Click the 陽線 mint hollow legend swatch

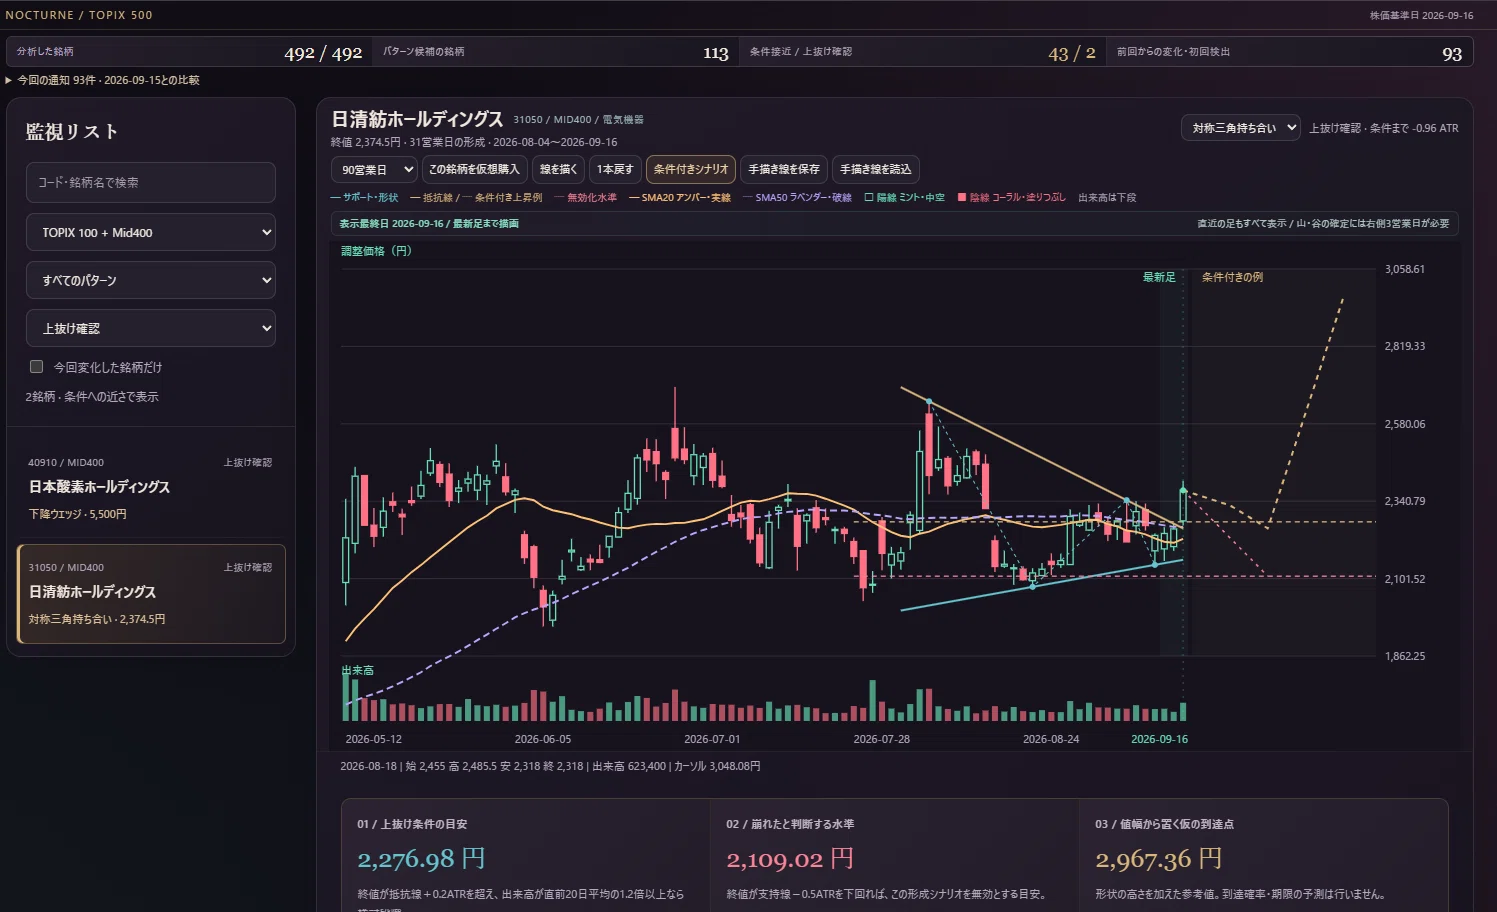click(x=869, y=198)
